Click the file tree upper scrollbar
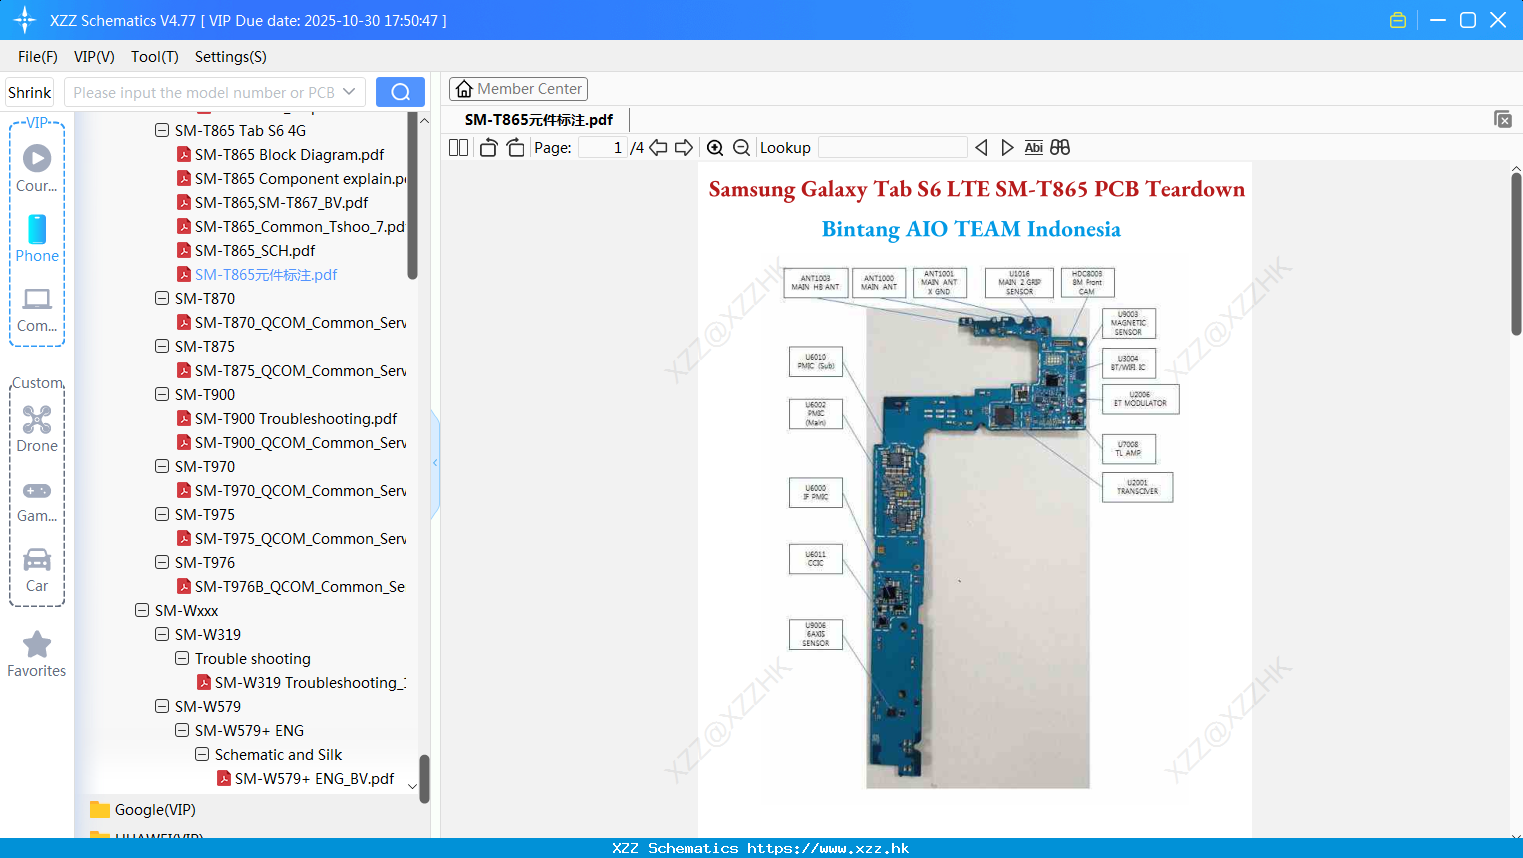The image size is (1523, 858). click(x=413, y=195)
